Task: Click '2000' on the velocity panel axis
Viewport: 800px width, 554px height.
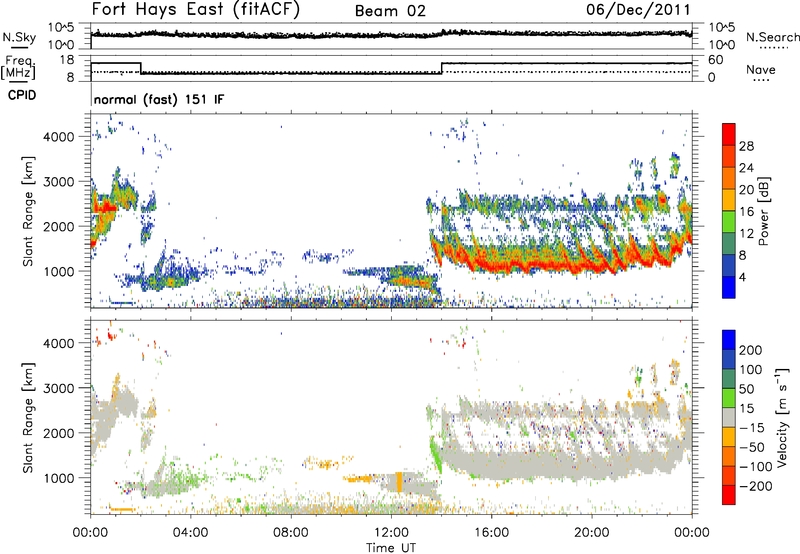Action: [59, 433]
